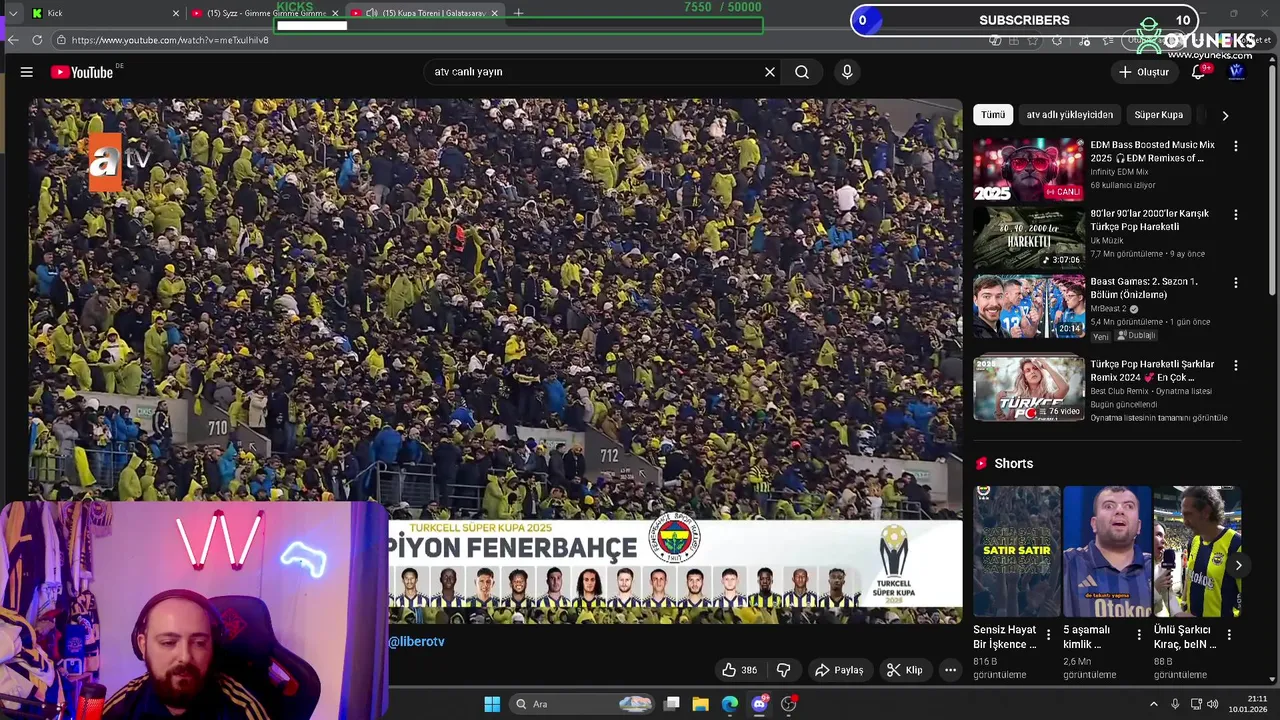Screen dimensions: 1280x720
Task: Switch to Kupa Töreni Galatasaray tab
Action: [425, 13]
